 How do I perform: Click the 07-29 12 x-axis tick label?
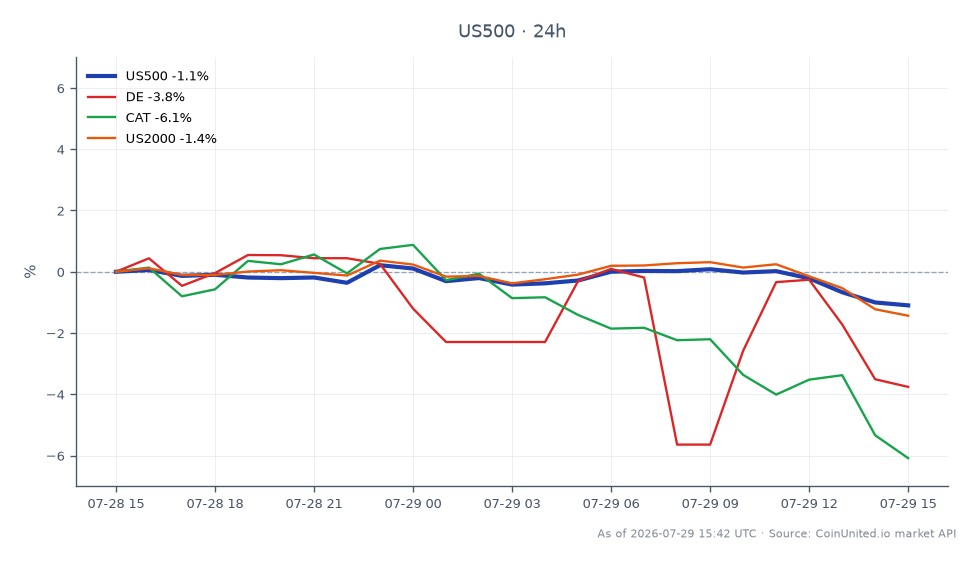click(809, 504)
